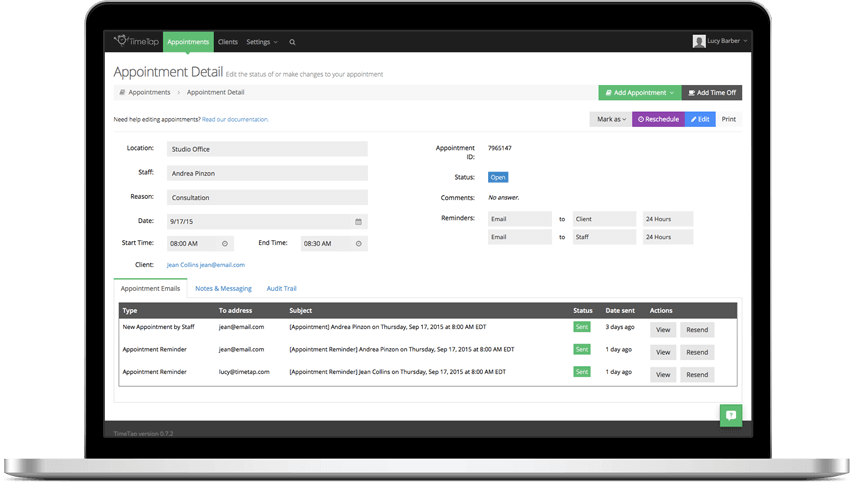Image resolution: width=850 pixels, height=482 pixels.
Task: Click the End Time clock icon
Action: click(359, 244)
